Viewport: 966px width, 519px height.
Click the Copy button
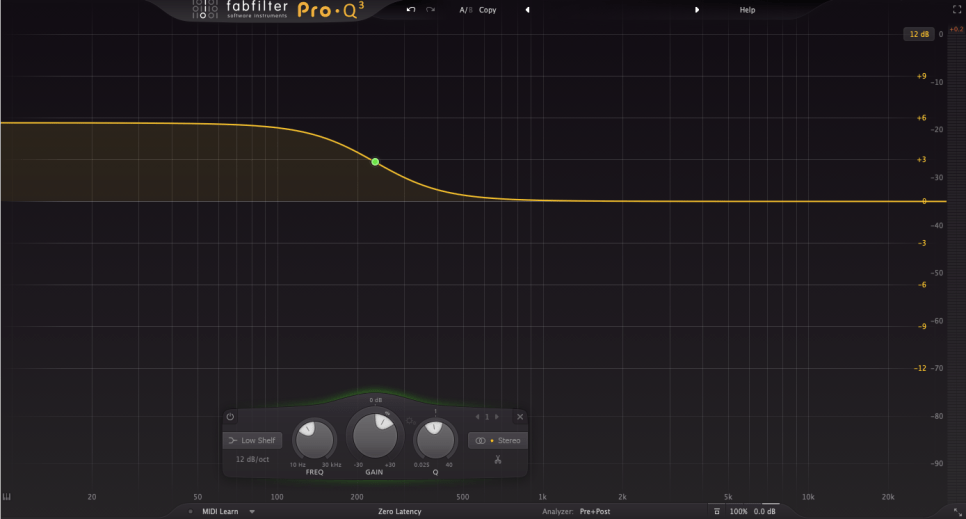[487, 10]
